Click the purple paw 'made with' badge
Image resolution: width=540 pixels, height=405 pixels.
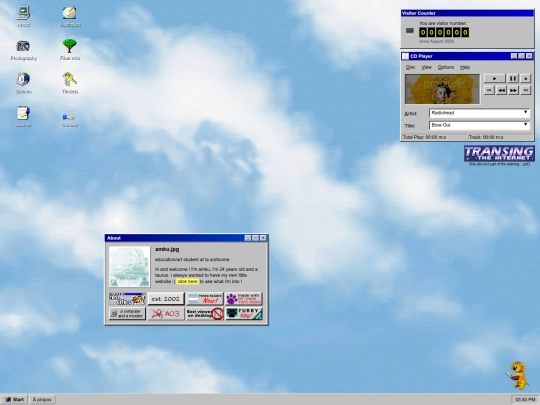[x=244, y=299]
